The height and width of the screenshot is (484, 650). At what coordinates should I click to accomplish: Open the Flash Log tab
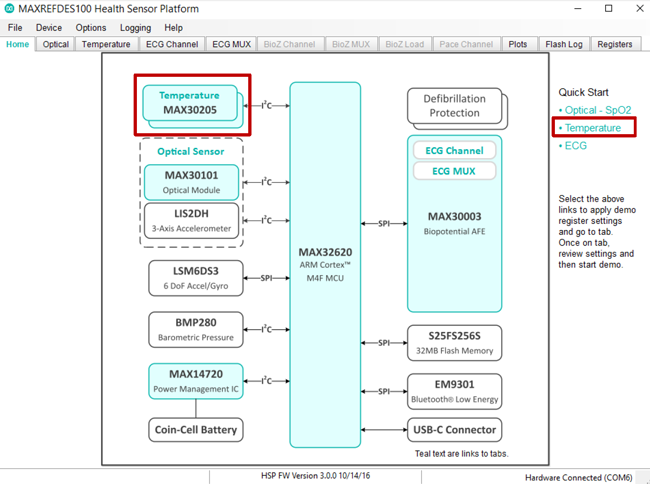coord(564,44)
